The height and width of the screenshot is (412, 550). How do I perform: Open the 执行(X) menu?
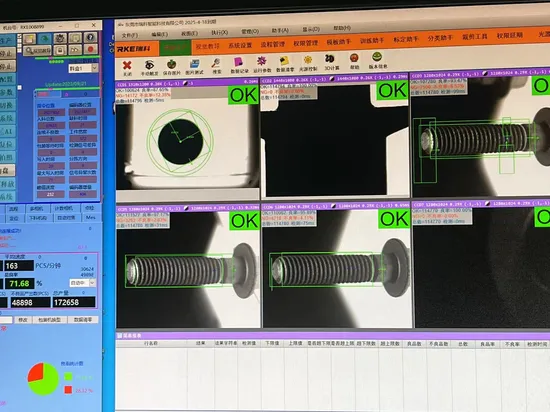pos(220,33)
